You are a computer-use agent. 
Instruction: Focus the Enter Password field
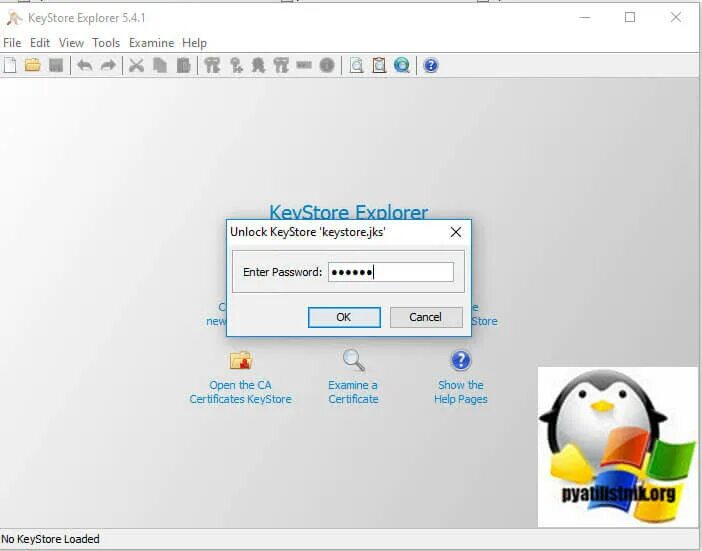(391, 272)
